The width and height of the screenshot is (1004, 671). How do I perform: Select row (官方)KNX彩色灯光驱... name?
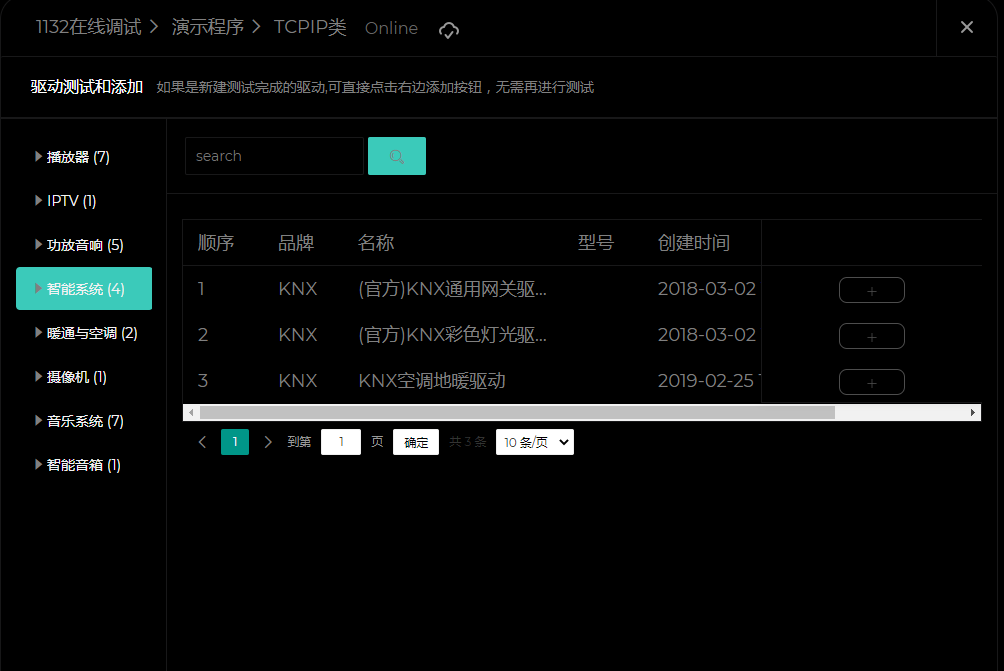452,335
